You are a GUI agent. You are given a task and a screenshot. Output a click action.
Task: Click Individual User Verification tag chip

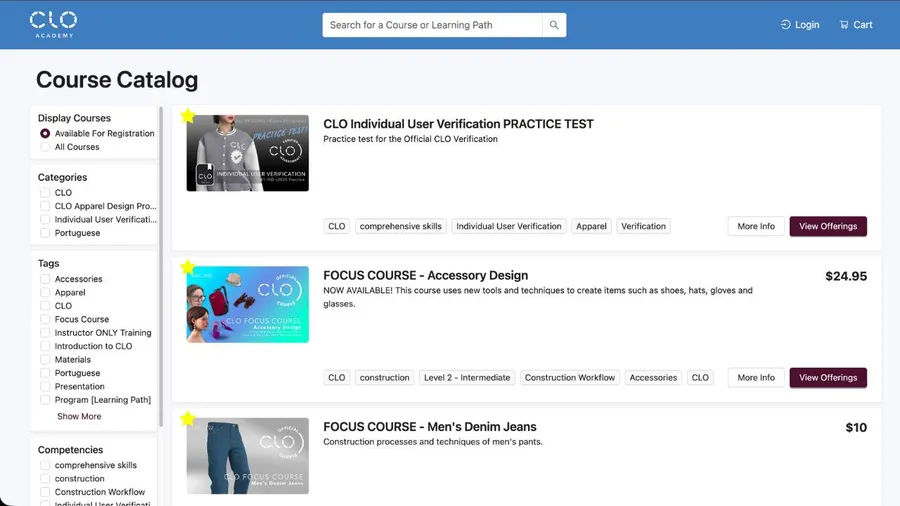pos(509,226)
